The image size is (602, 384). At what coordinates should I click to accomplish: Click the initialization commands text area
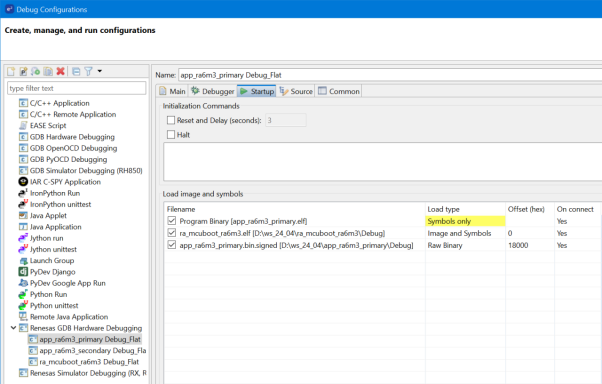point(382,162)
